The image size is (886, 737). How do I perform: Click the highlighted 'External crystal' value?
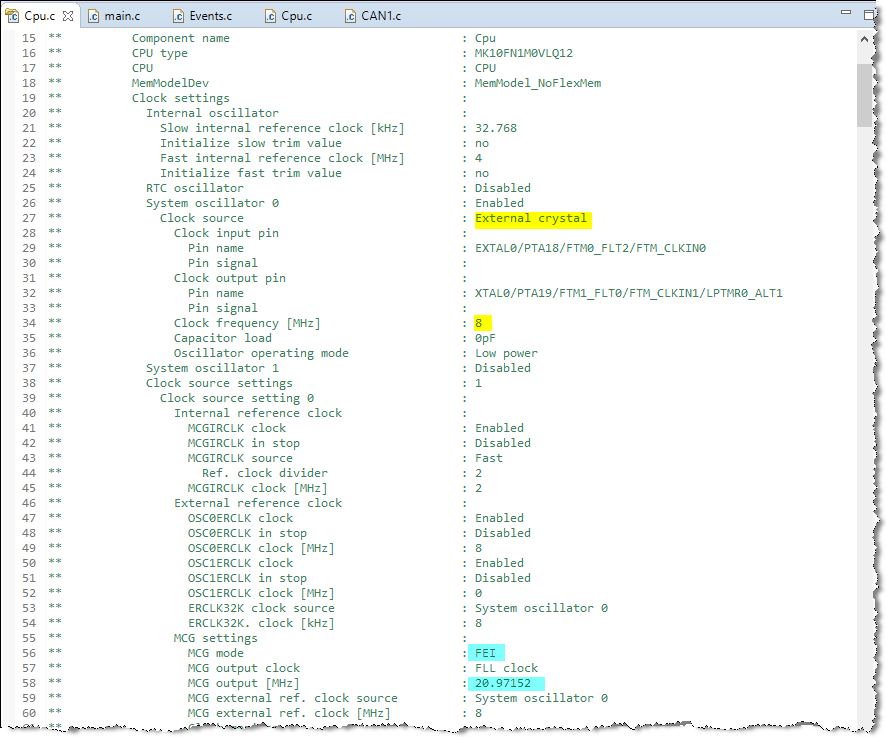531,218
